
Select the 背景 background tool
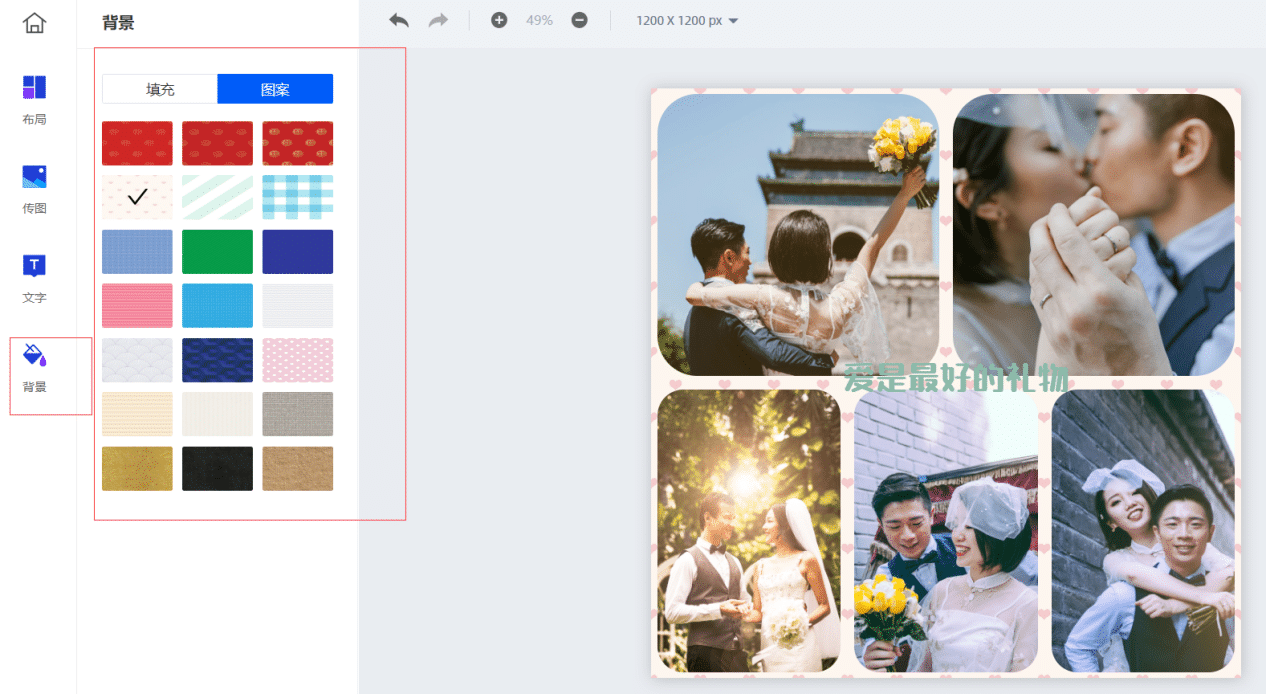pyautogui.click(x=34, y=367)
